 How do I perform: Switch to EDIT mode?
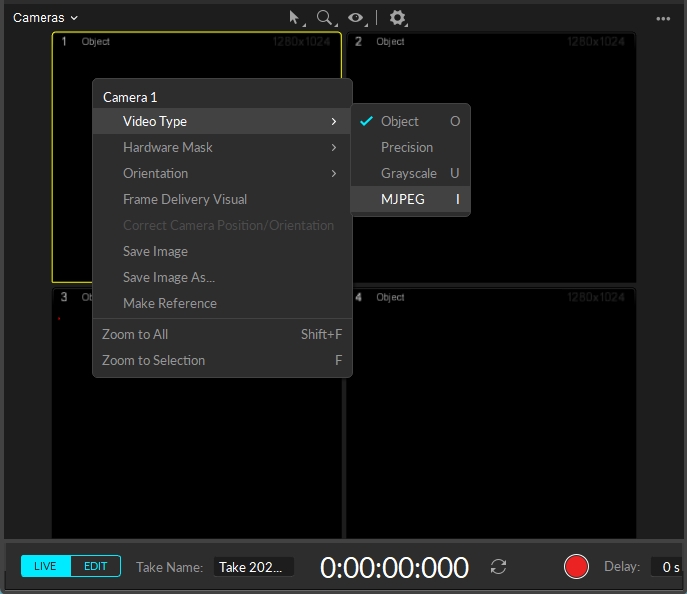[x=96, y=566]
